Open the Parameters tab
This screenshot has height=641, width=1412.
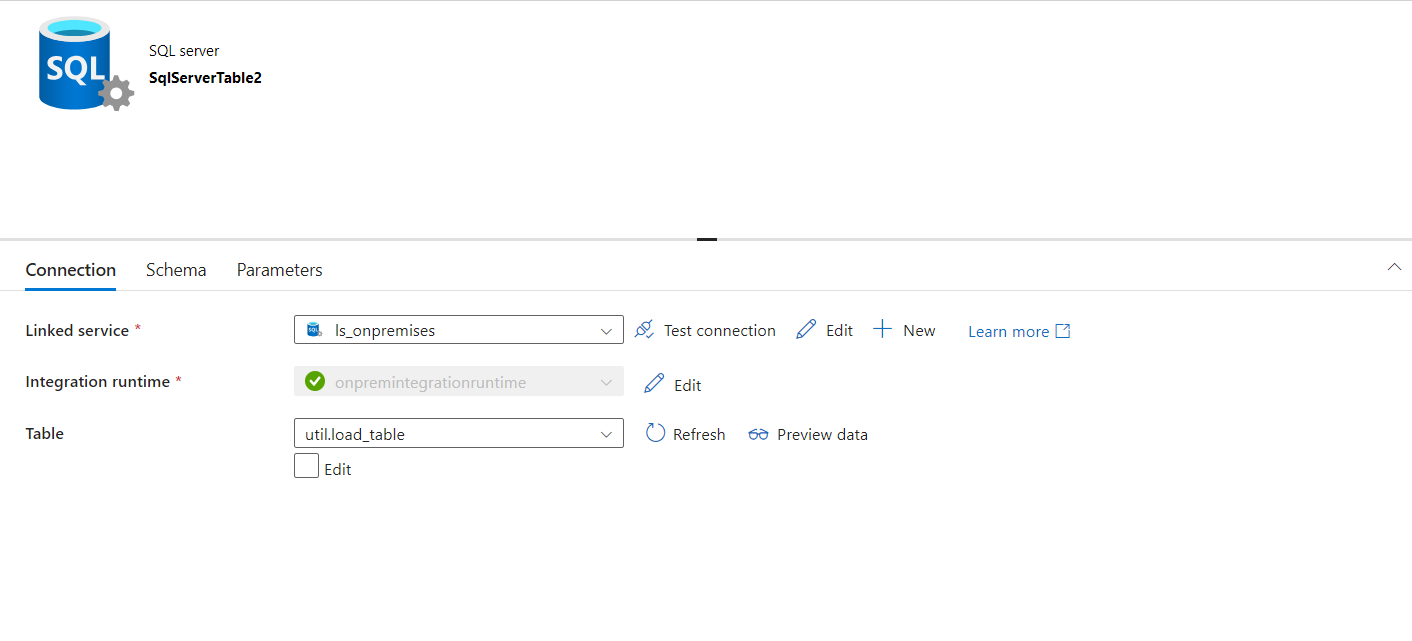click(x=279, y=270)
